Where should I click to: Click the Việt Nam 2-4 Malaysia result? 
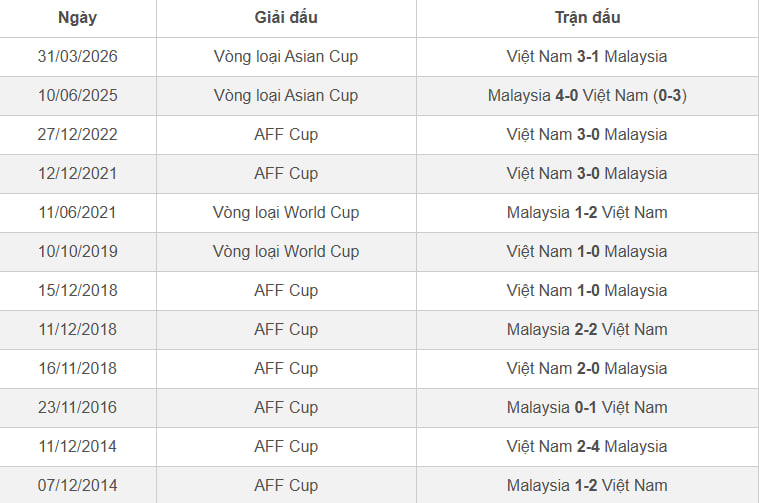pos(587,446)
